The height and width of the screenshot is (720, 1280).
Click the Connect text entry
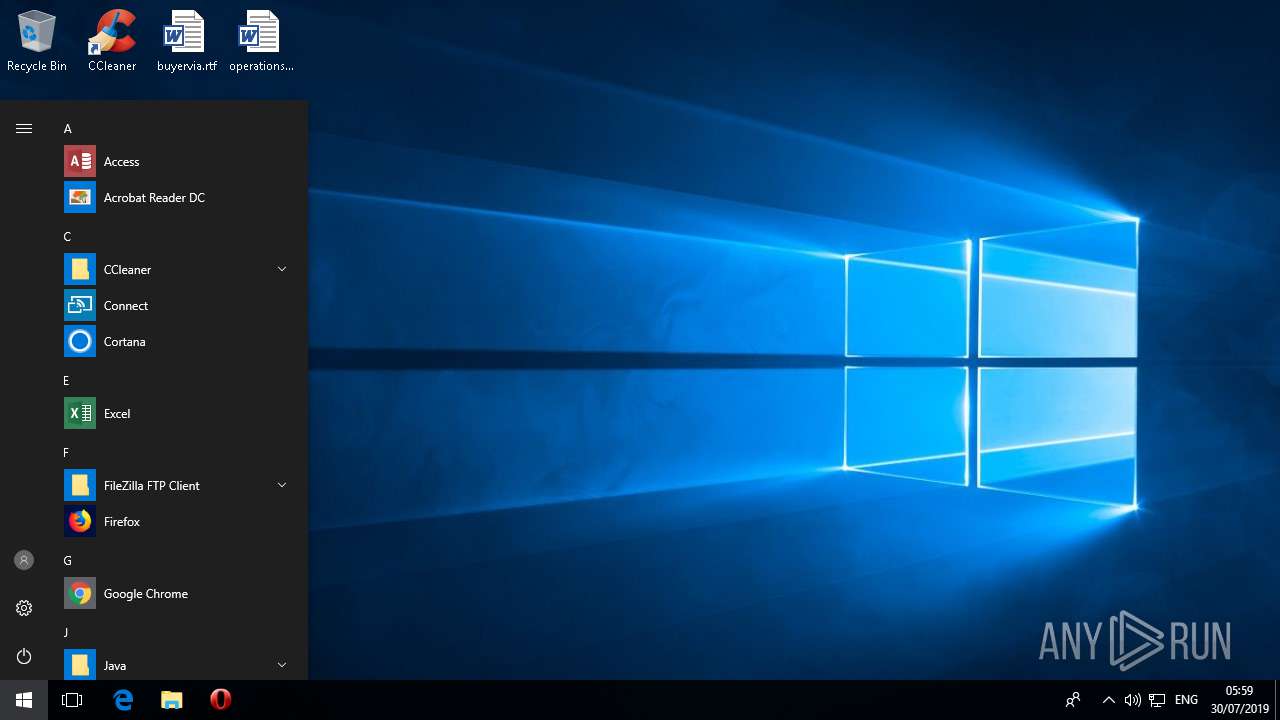point(126,306)
